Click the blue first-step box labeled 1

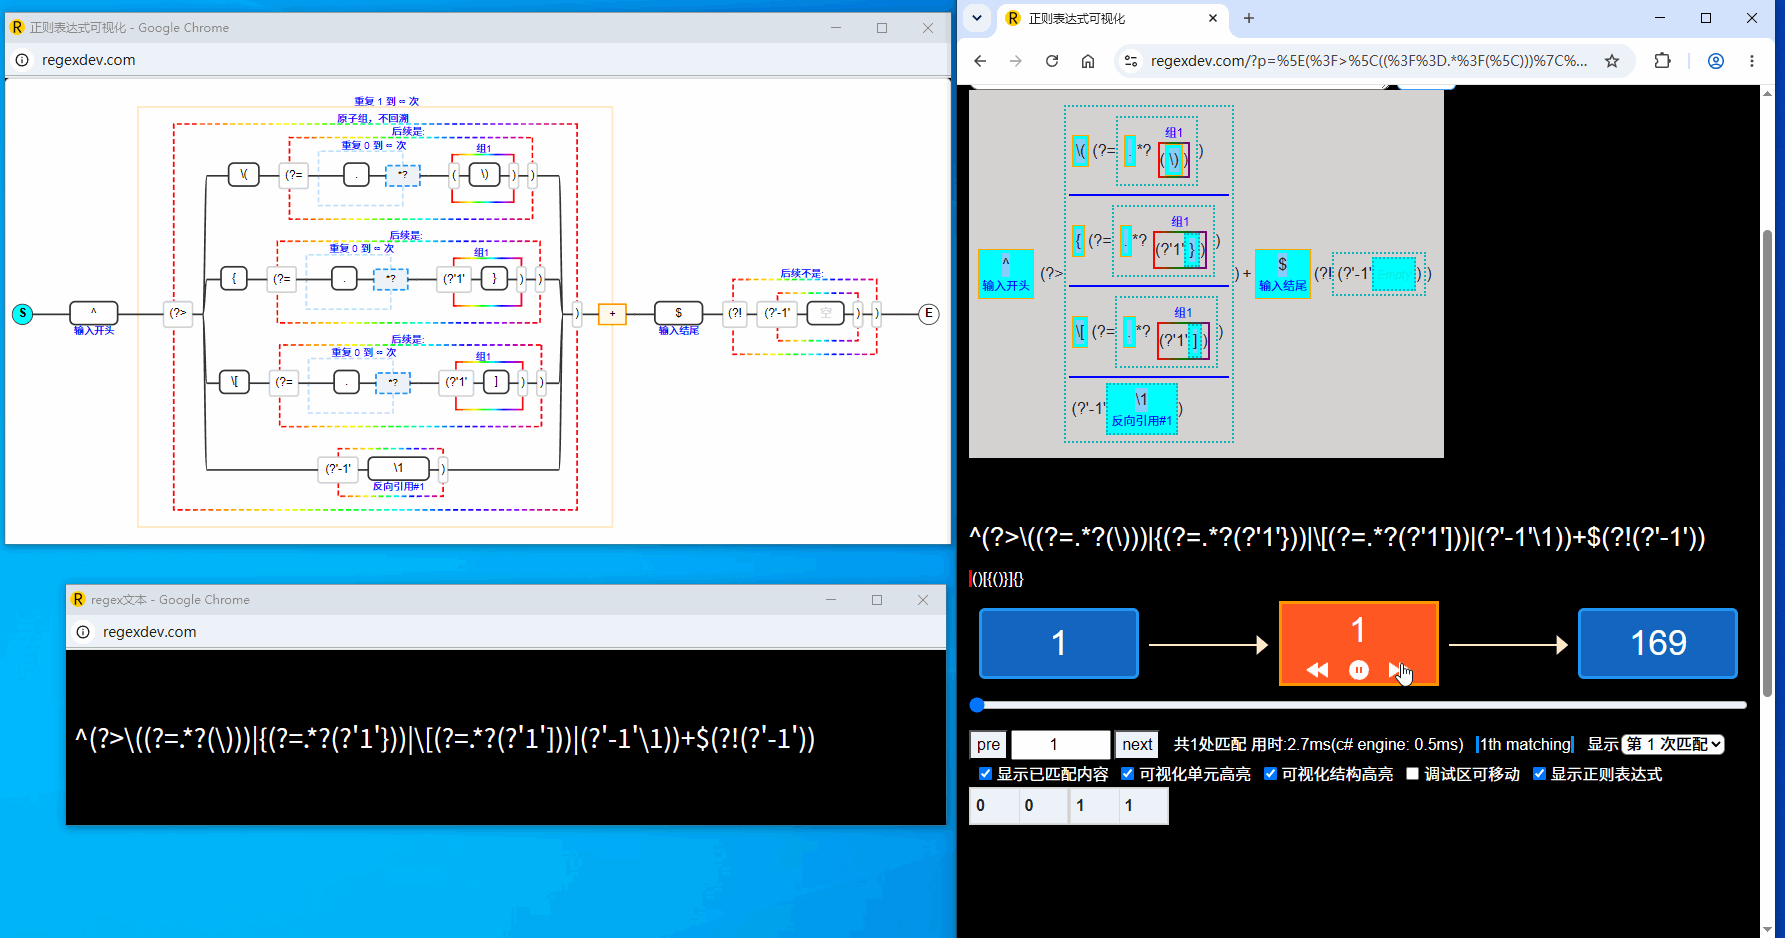tap(1059, 643)
